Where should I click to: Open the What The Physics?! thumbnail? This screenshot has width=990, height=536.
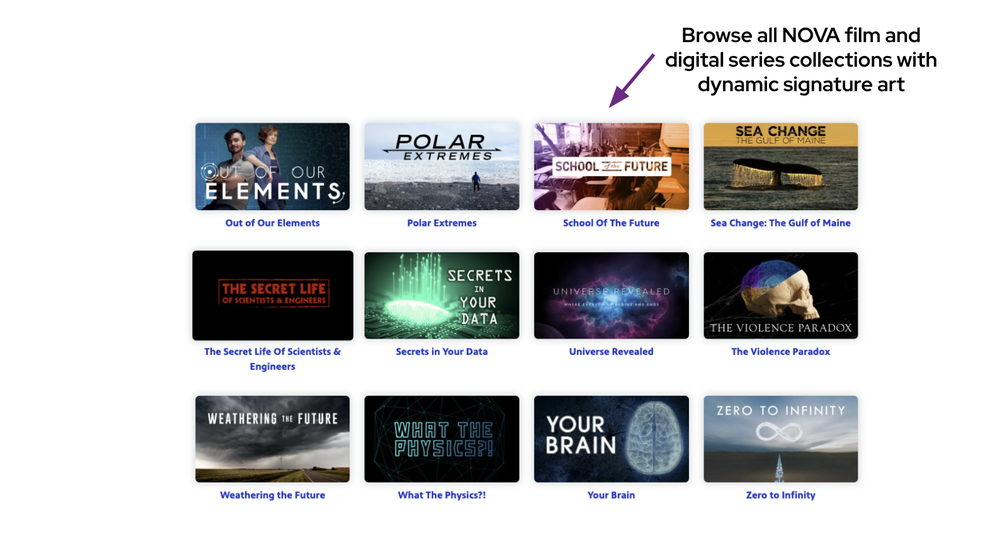click(441, 438)
